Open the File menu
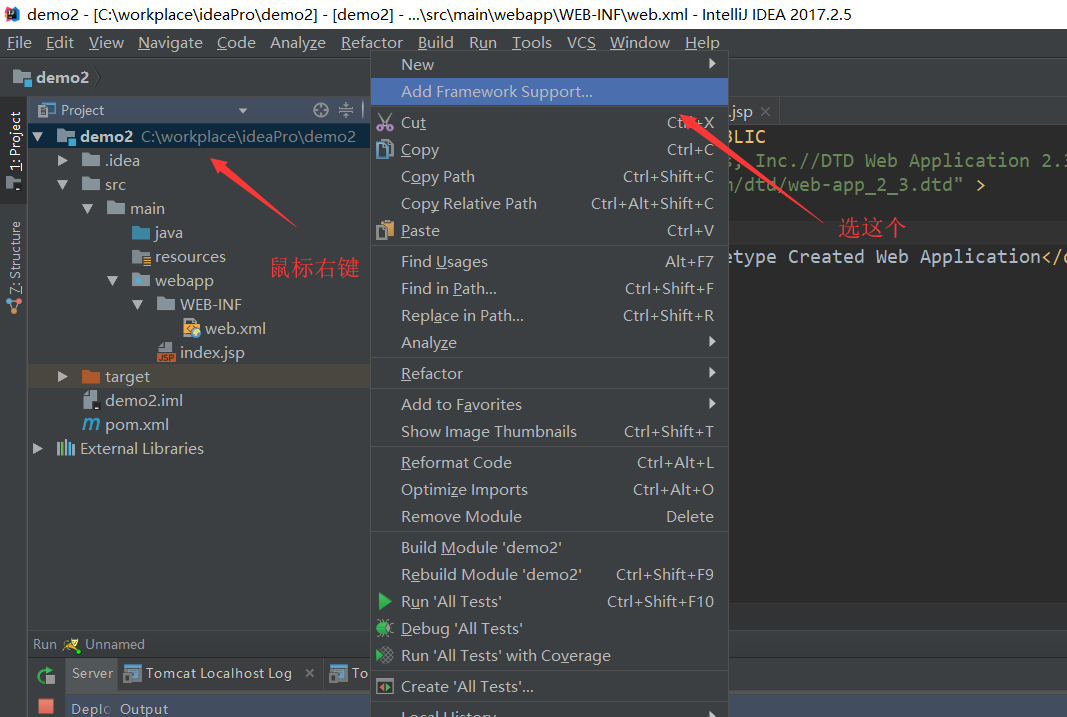Image resolution: width=1067 pixels, height=717 pixels. pyautogui.click(x=19, y=43)
